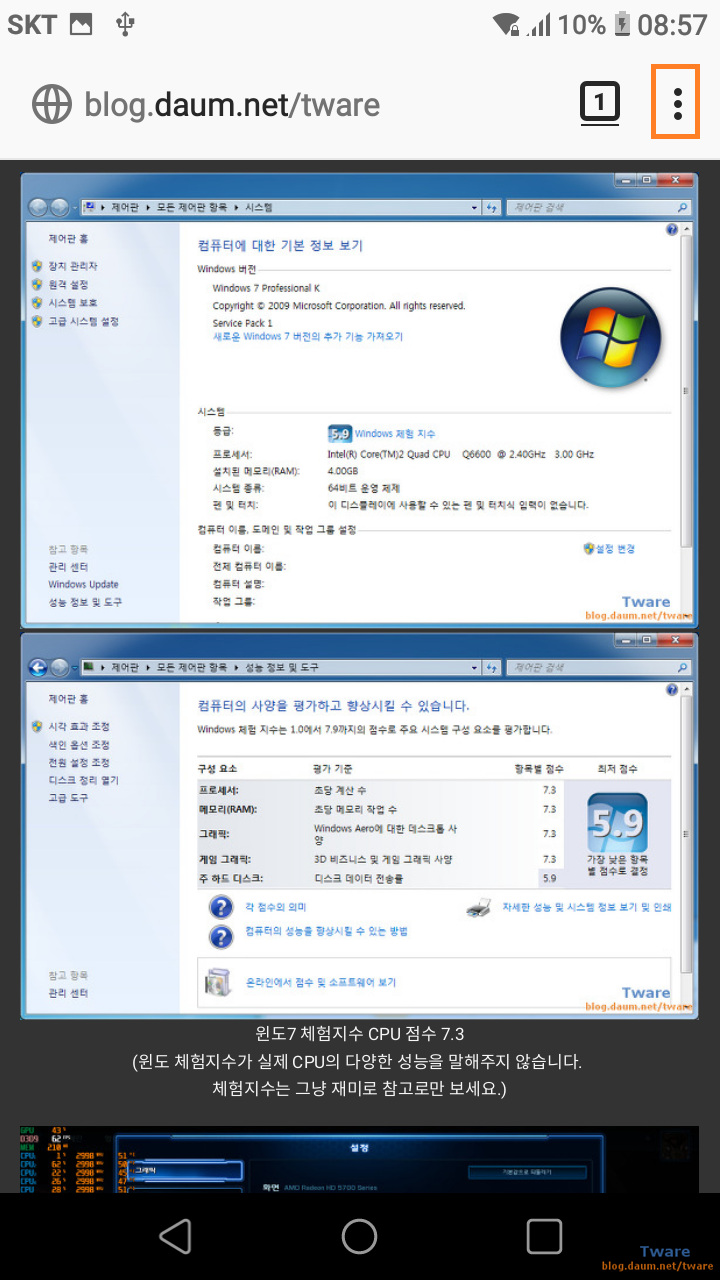This screenshot has height=1280, width=720.
Task: Click forward arrow in the 시스템 window
Action: point(60,208)
